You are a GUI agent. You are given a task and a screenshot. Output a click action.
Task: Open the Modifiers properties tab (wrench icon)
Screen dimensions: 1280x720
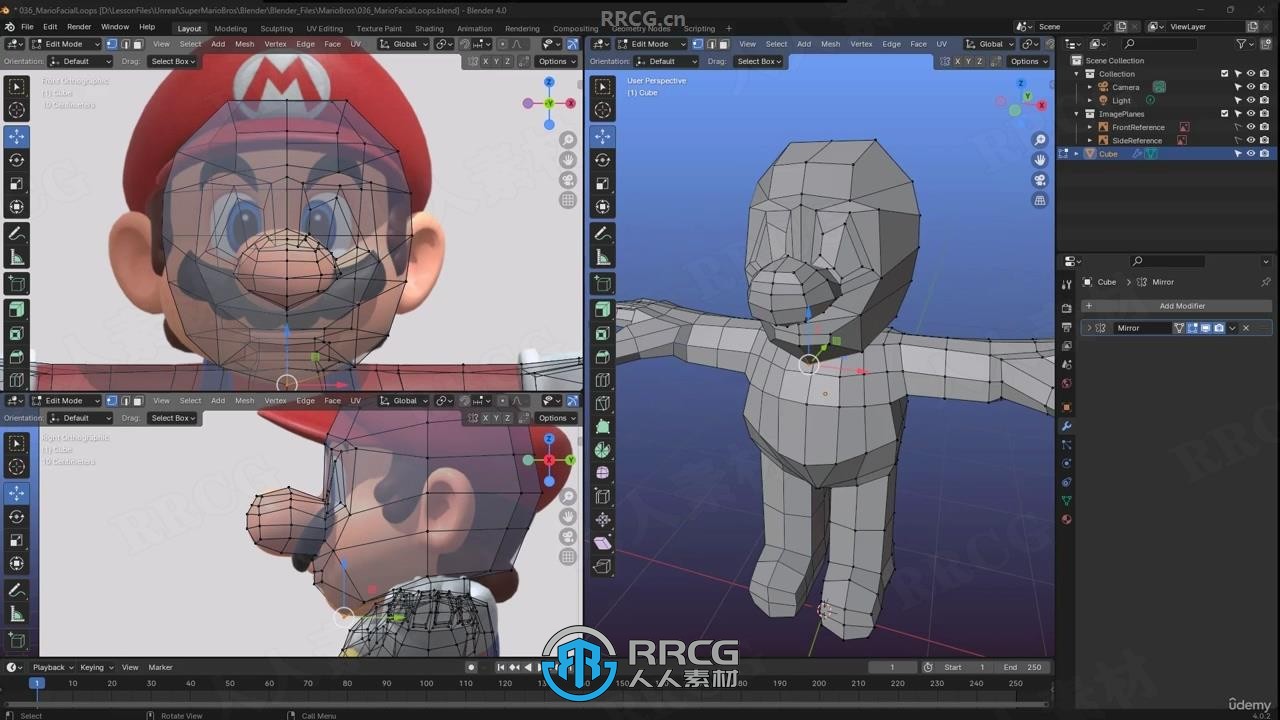point(1066,426)
